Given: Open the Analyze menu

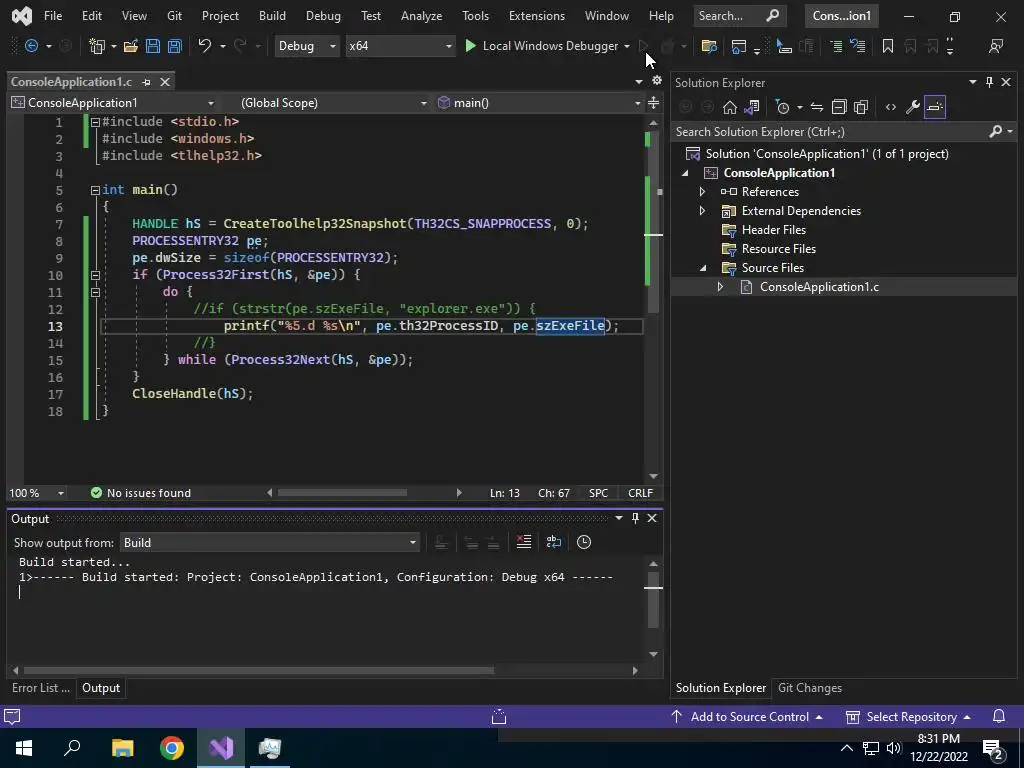Looking at the screenshot, I should [421, 16].
